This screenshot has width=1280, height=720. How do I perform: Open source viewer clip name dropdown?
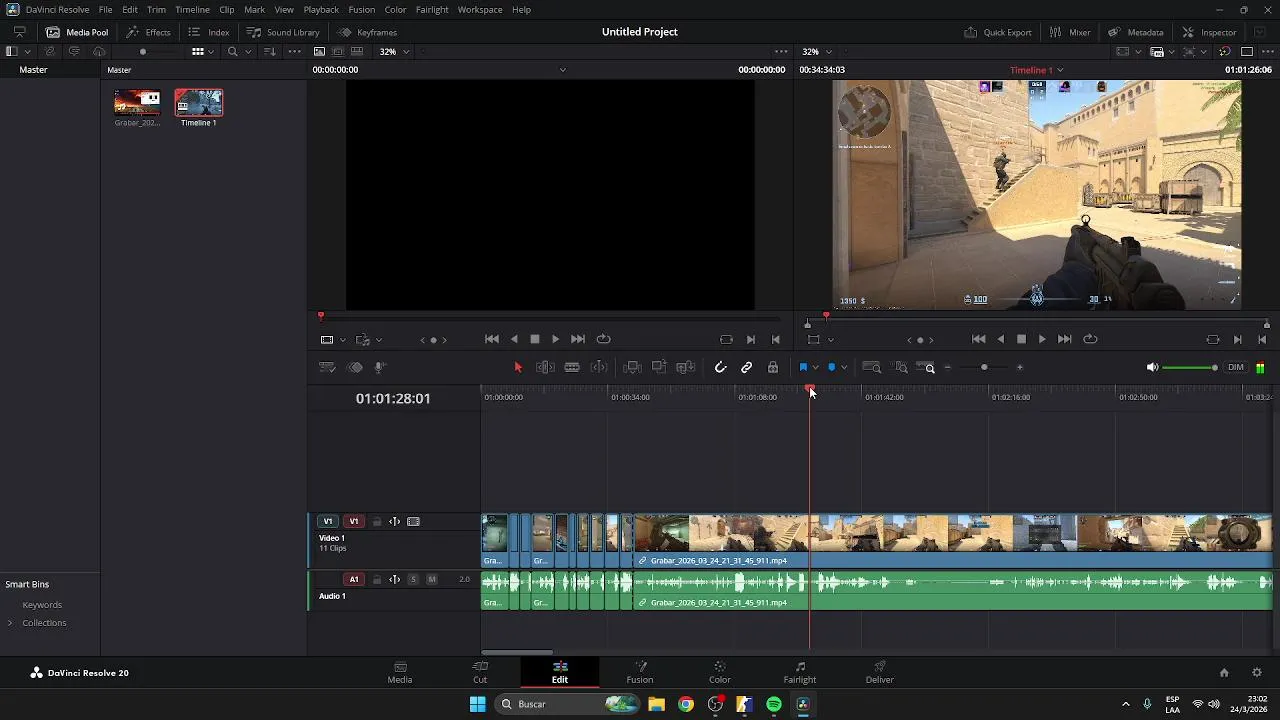(x=563, y=70)
